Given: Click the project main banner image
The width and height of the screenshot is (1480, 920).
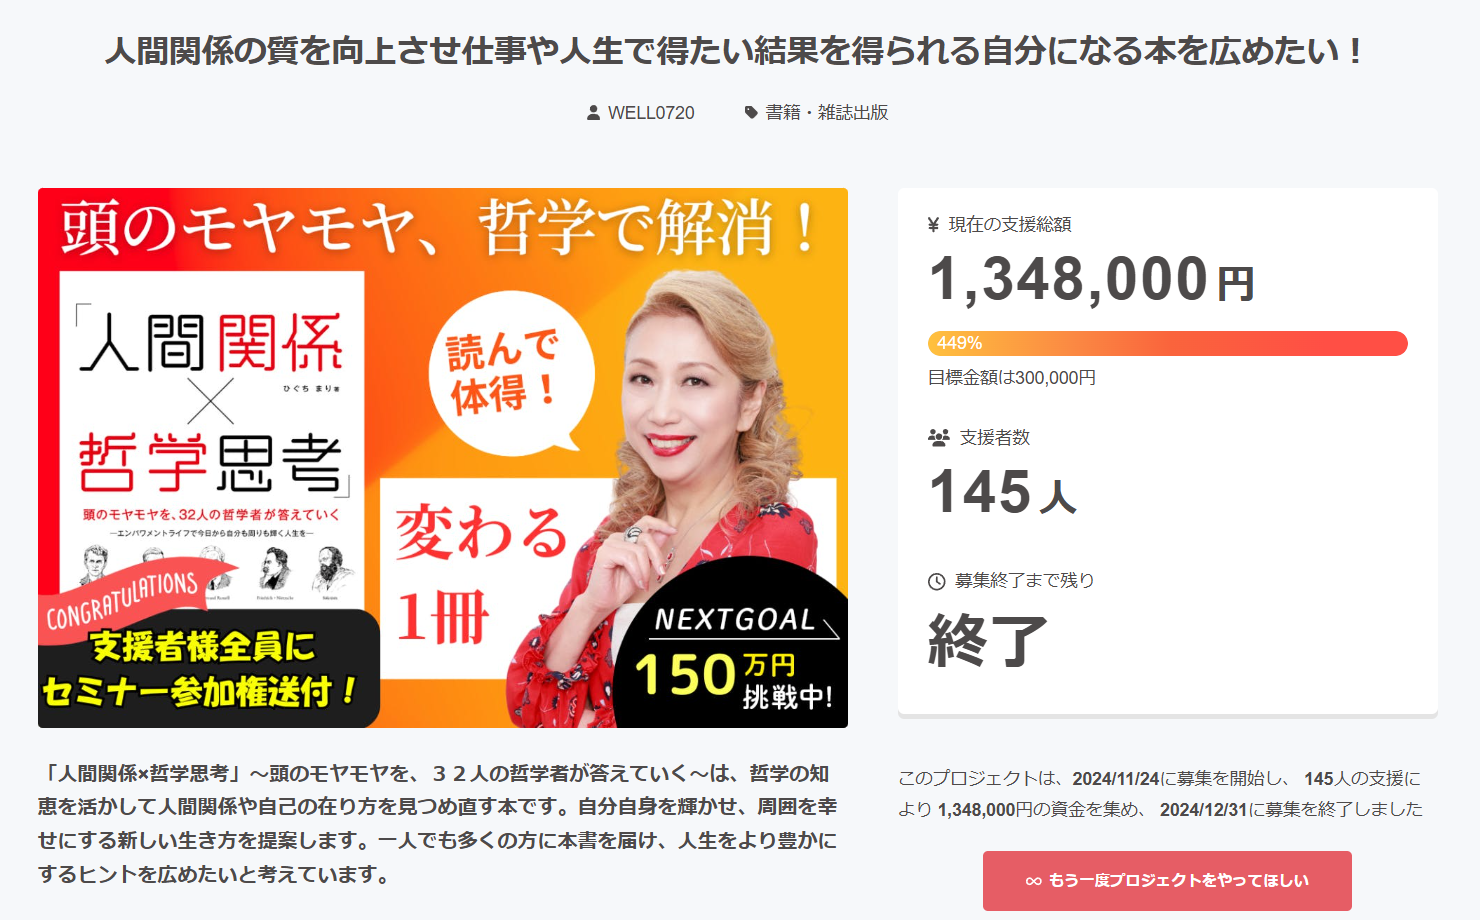Looking at the screenshot, I should (443, 458).
